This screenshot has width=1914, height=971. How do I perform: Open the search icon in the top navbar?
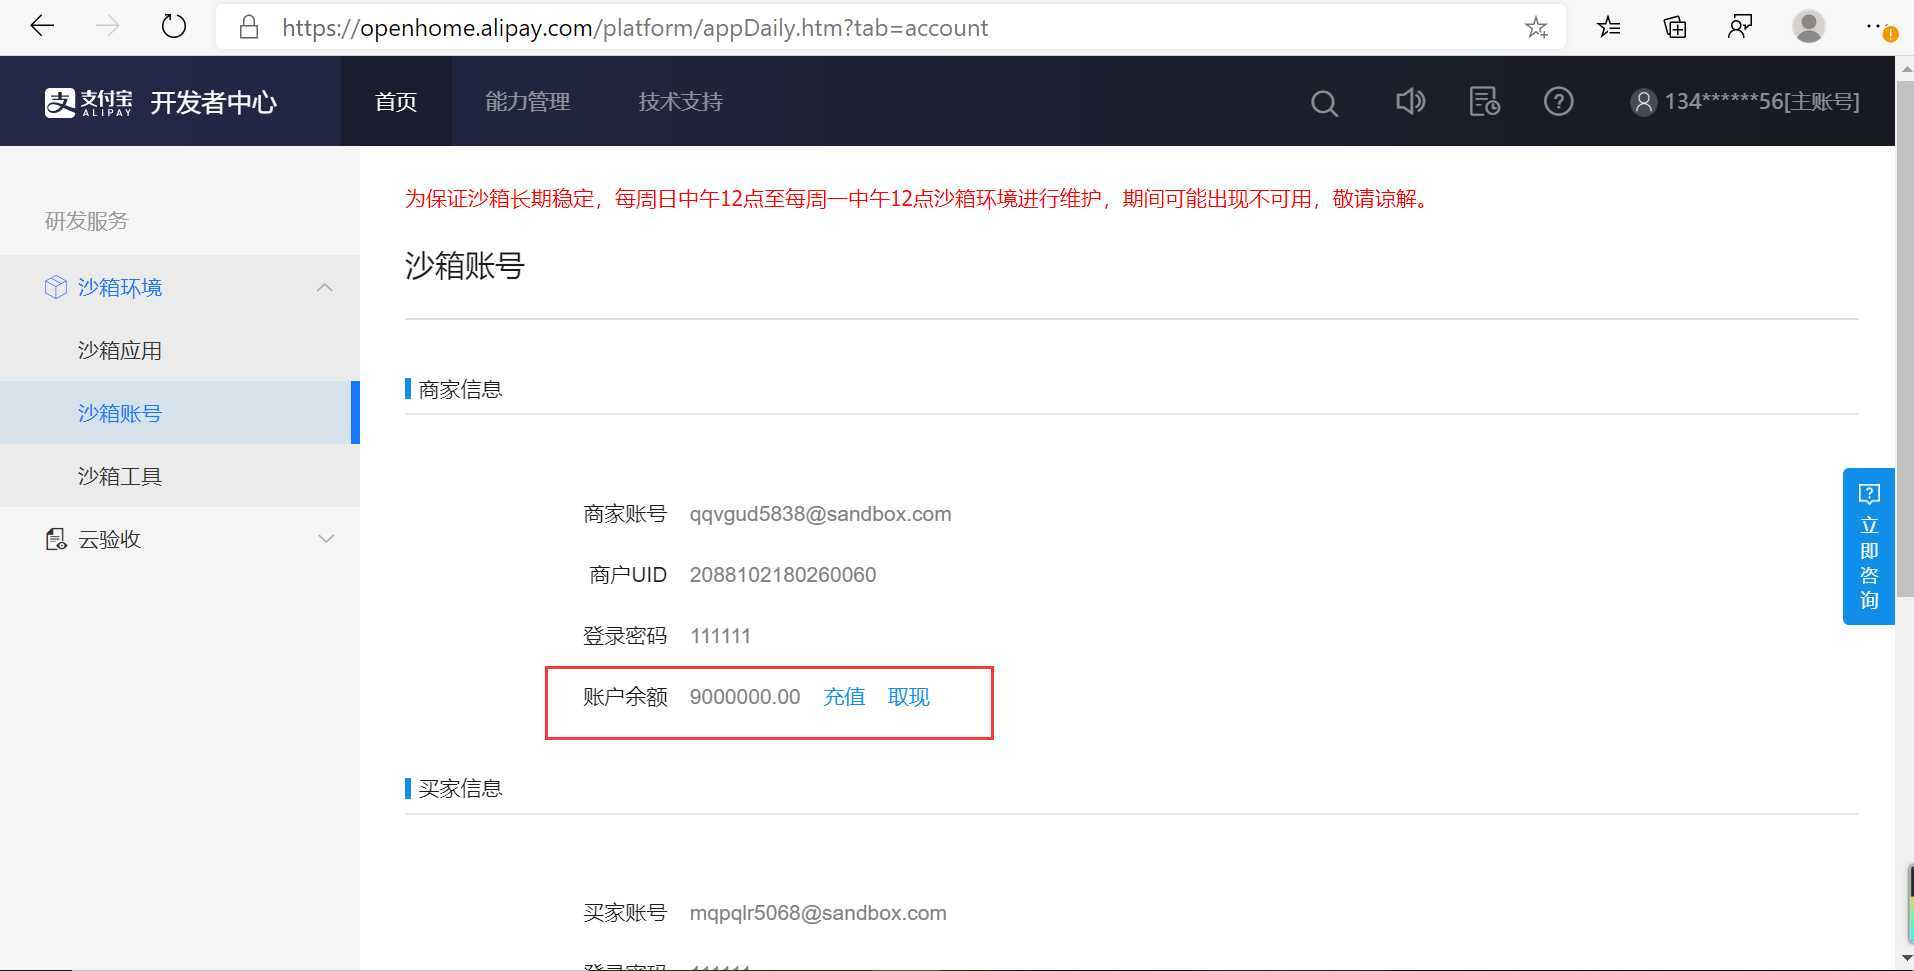pyautogui.click(x=1322, y=101)
